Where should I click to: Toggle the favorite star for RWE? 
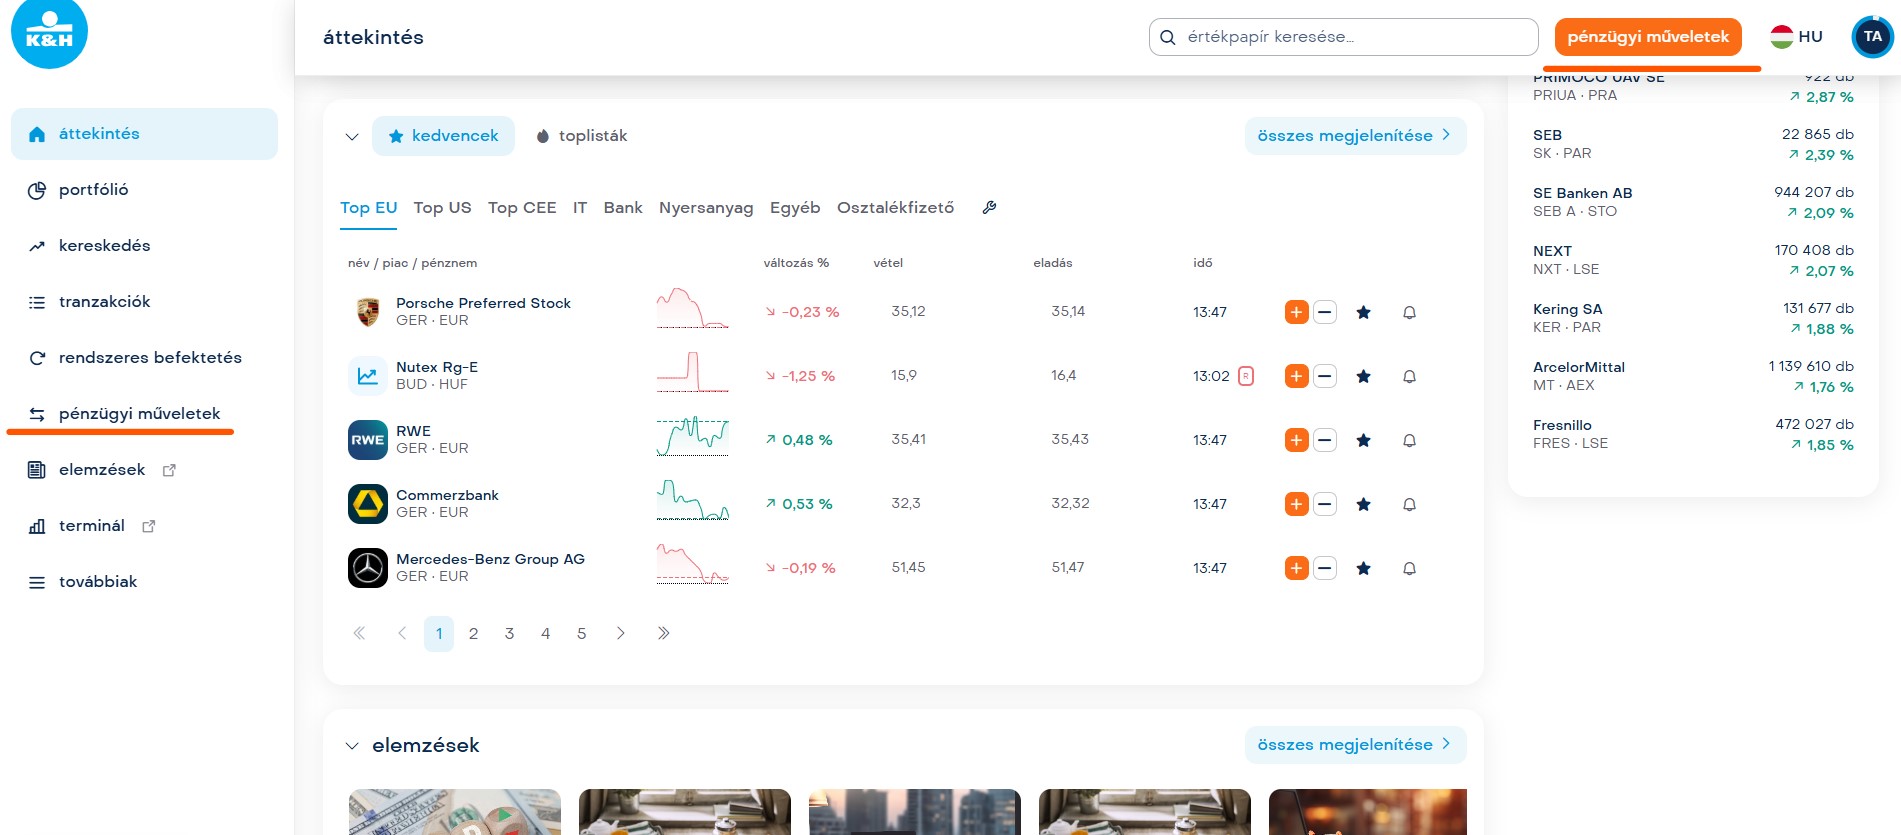click(1363, 440)
